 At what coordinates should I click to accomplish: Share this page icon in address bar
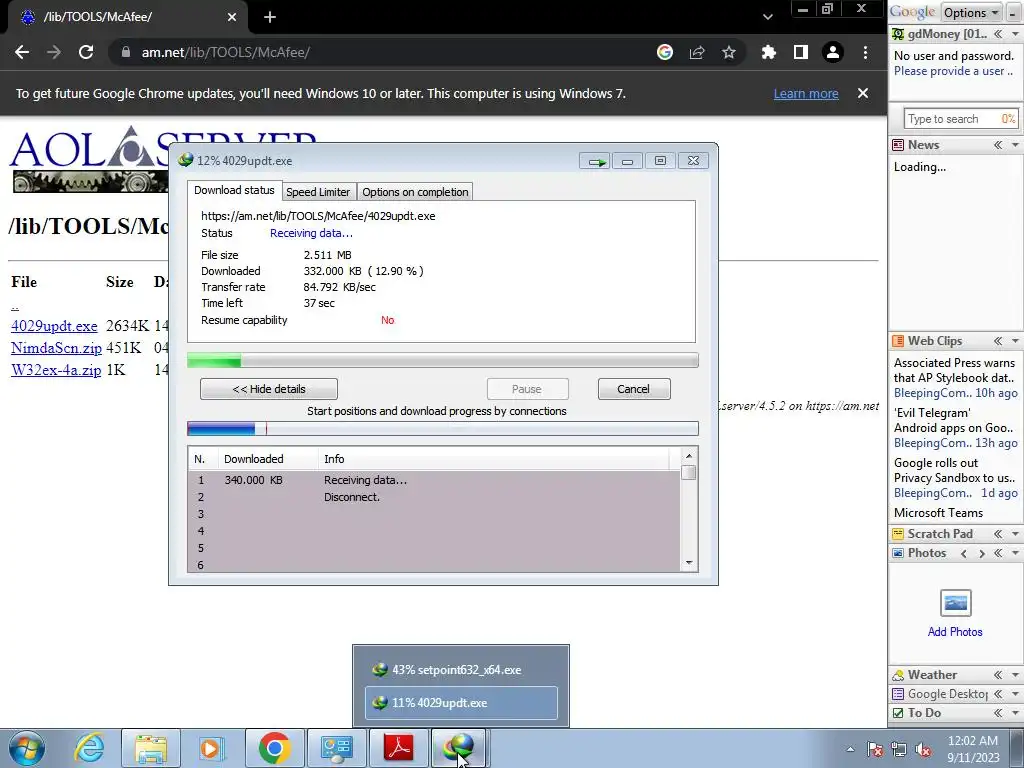pos(697,52)
